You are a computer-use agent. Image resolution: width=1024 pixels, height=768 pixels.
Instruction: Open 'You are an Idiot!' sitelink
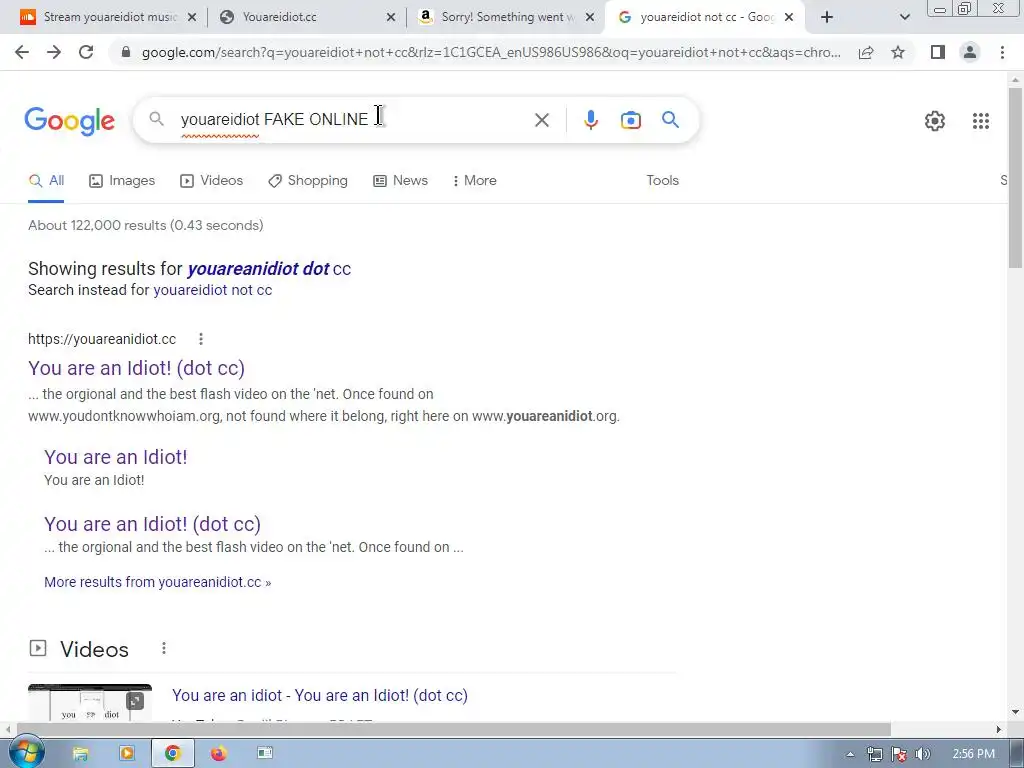click(116, 457)
